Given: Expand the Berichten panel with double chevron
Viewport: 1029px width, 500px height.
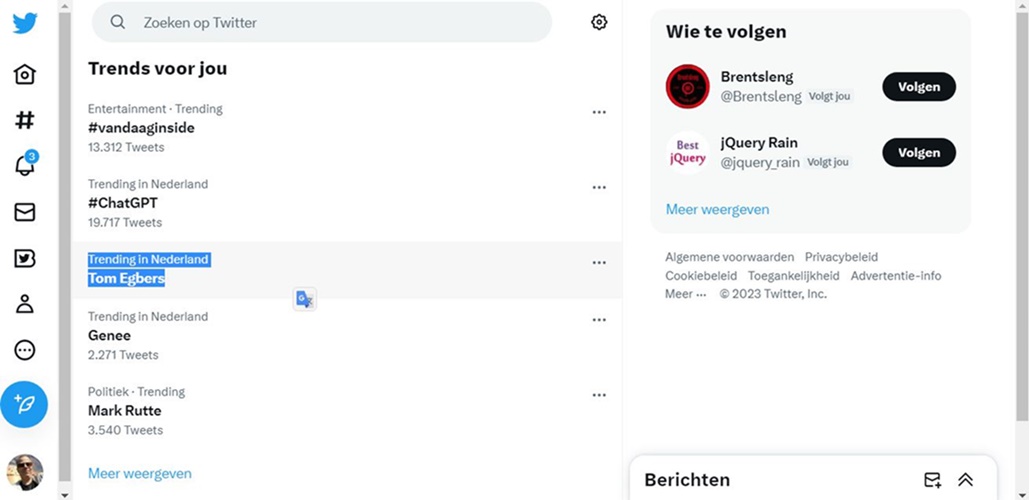Looking at the screenshot, I should click(965, 480).
